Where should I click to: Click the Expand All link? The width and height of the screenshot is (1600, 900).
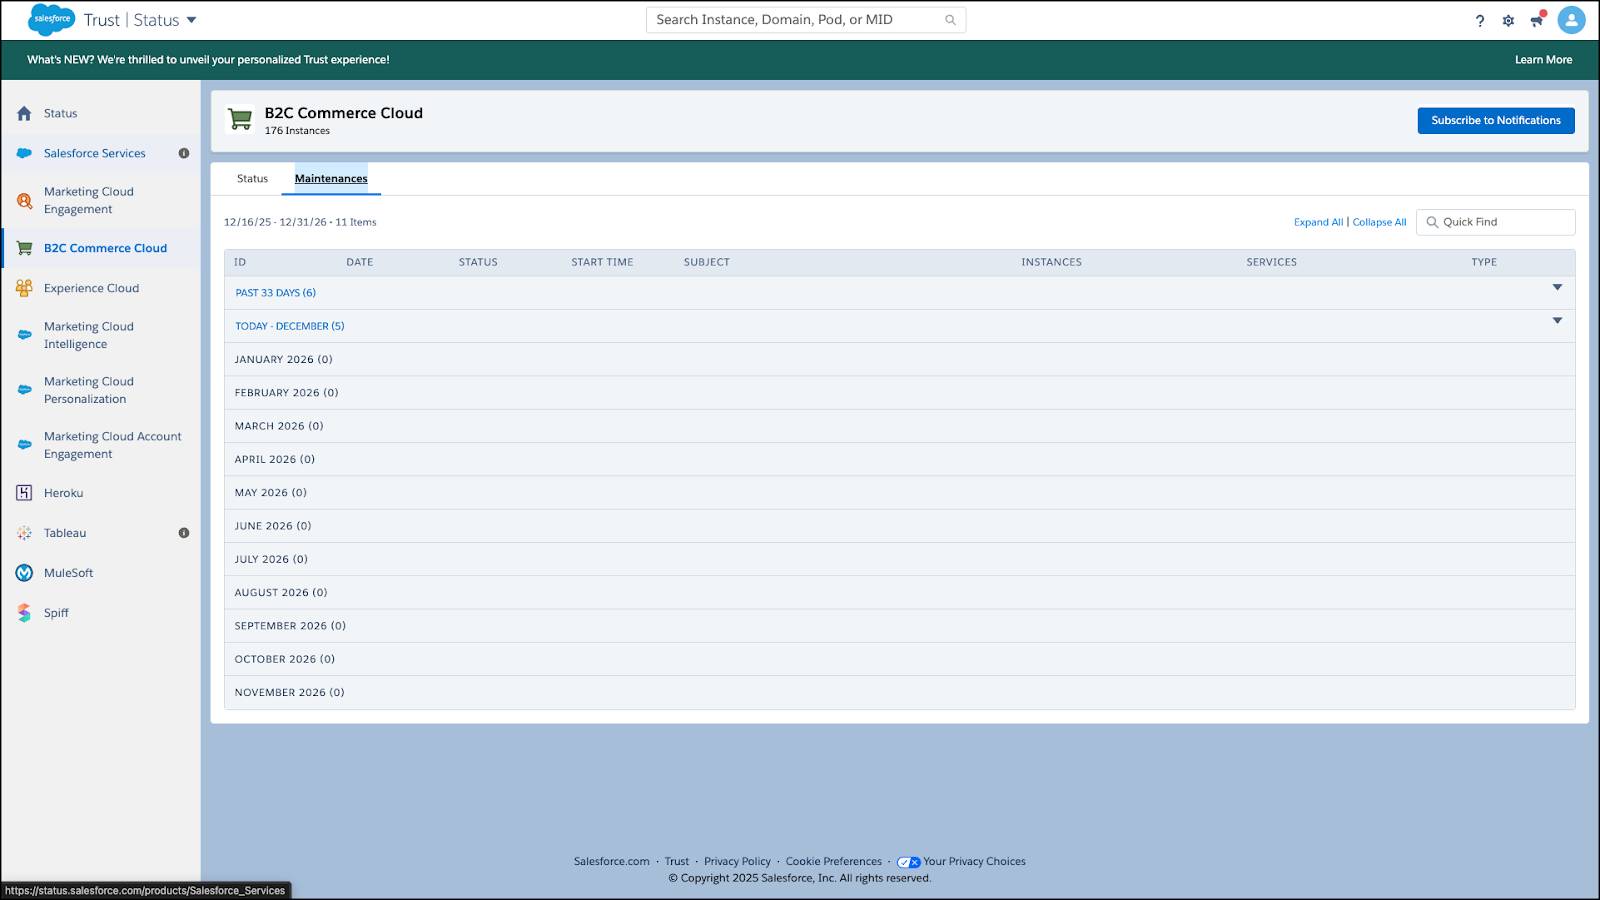[1318, 222]
